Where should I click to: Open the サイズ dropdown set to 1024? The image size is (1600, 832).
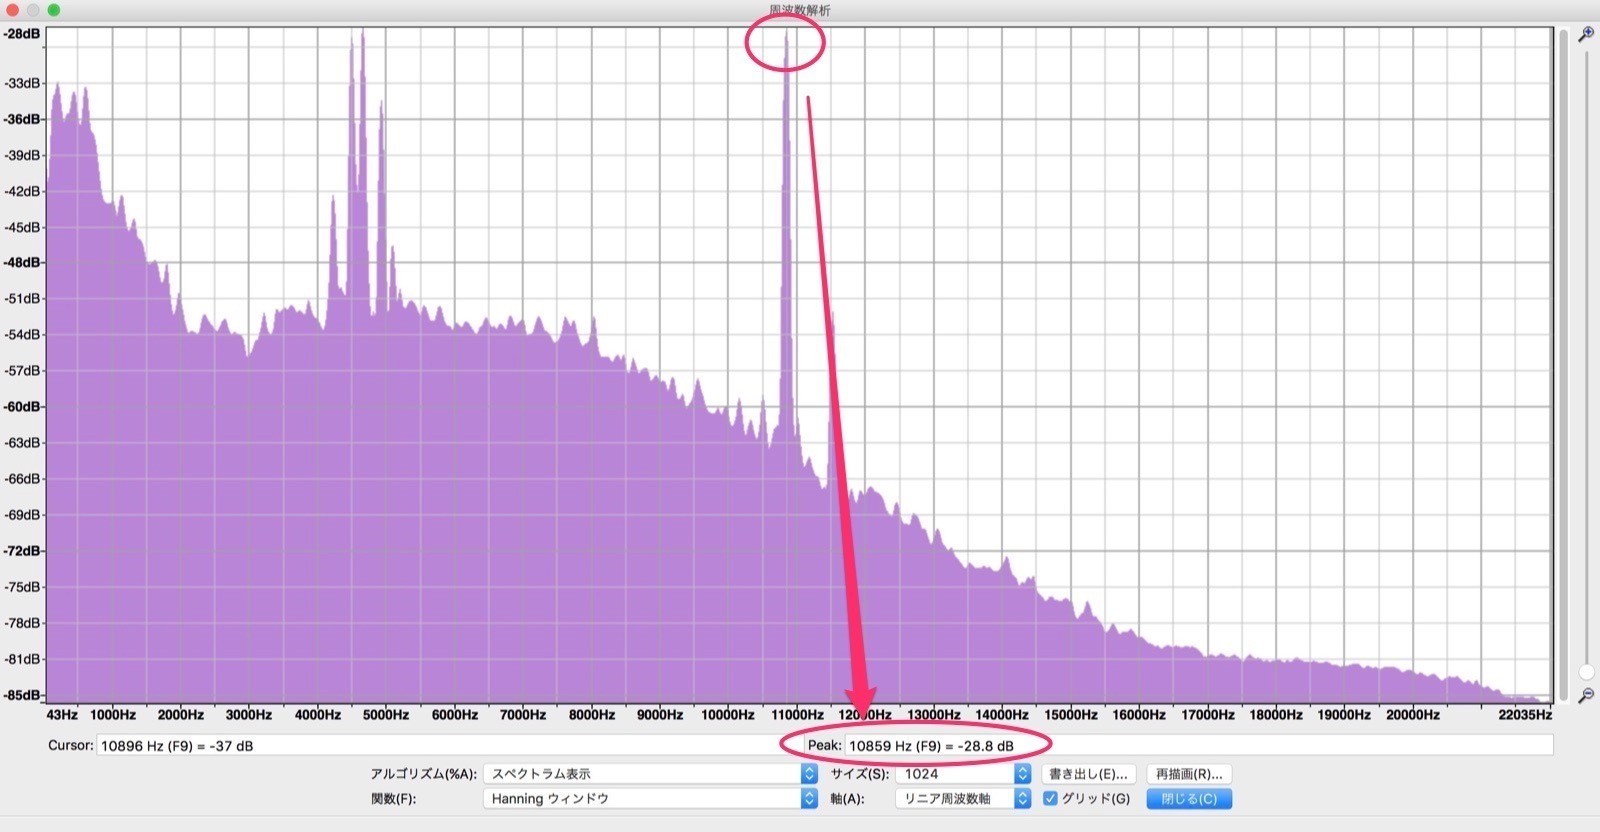[964, 774]
